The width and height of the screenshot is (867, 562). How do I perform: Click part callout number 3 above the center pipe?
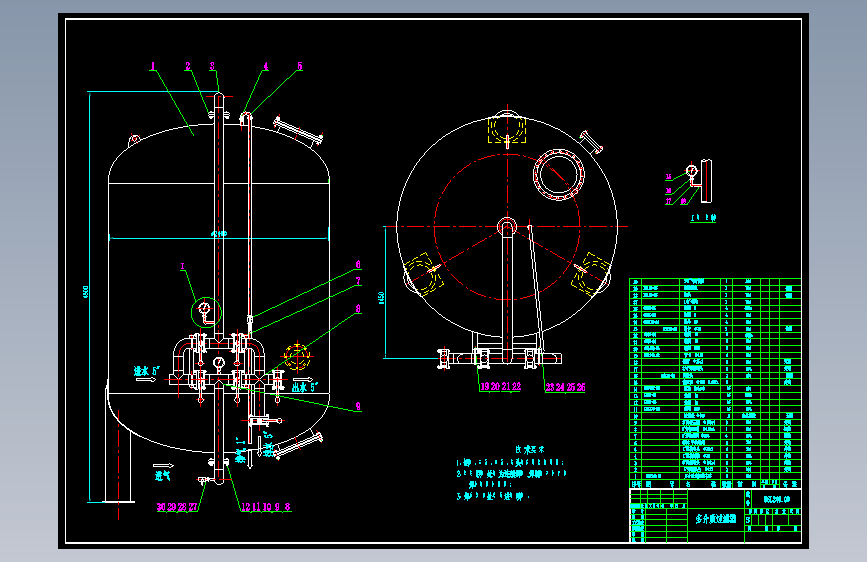click(x=212, y=66)
